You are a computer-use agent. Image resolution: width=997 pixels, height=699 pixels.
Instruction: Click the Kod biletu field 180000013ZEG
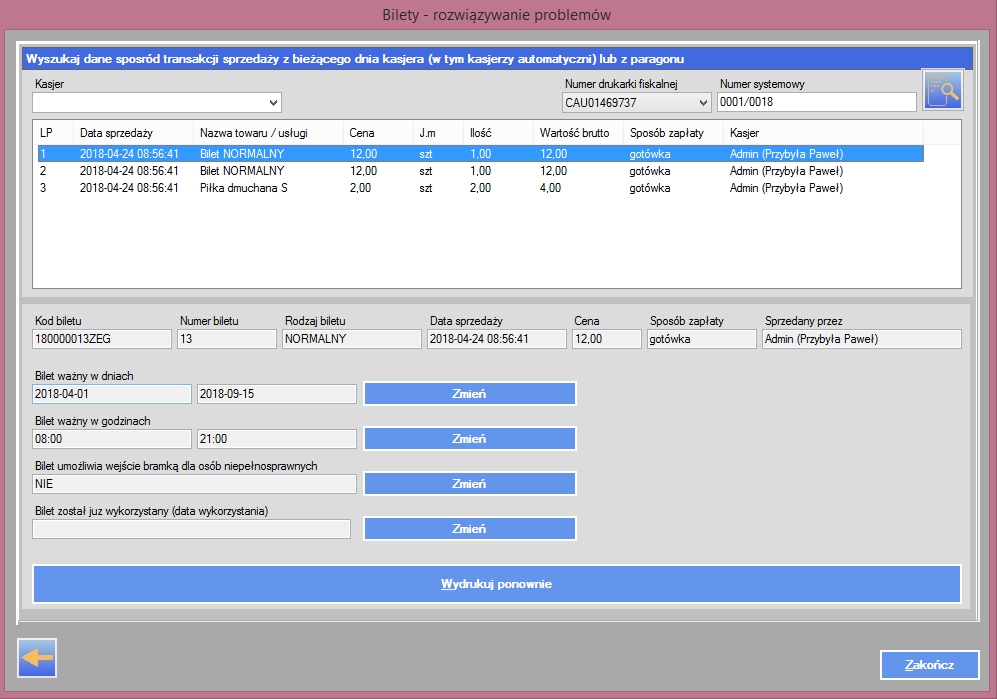(x=102, y=339)
